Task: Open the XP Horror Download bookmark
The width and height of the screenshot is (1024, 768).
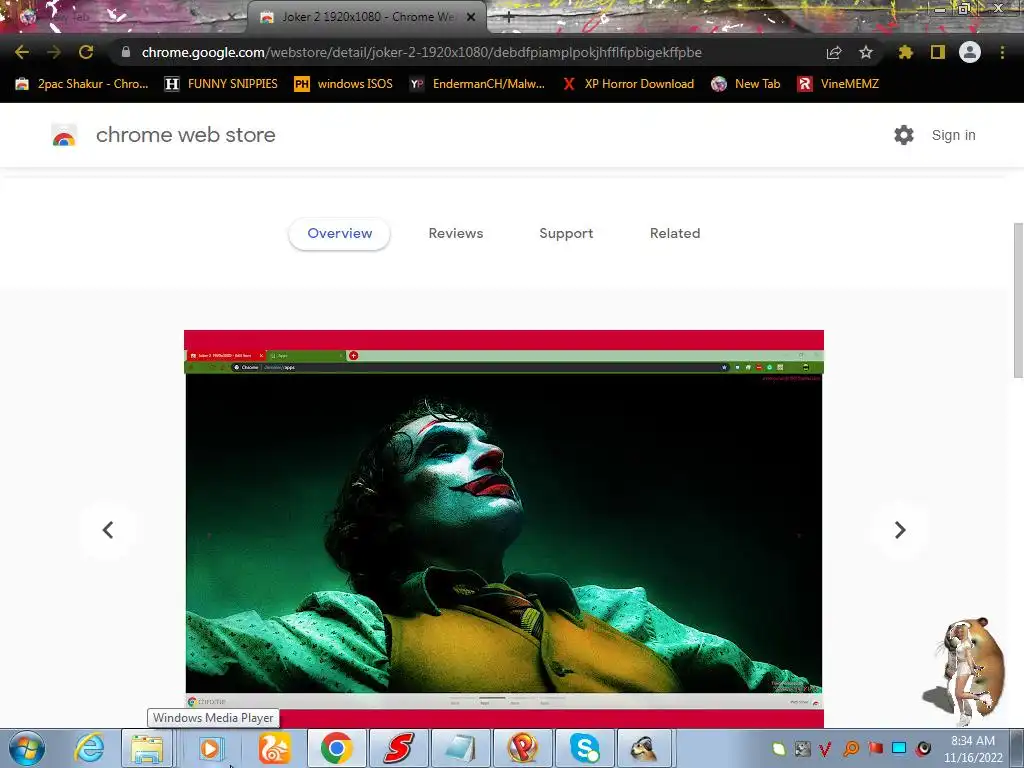Action: point(628,84)
